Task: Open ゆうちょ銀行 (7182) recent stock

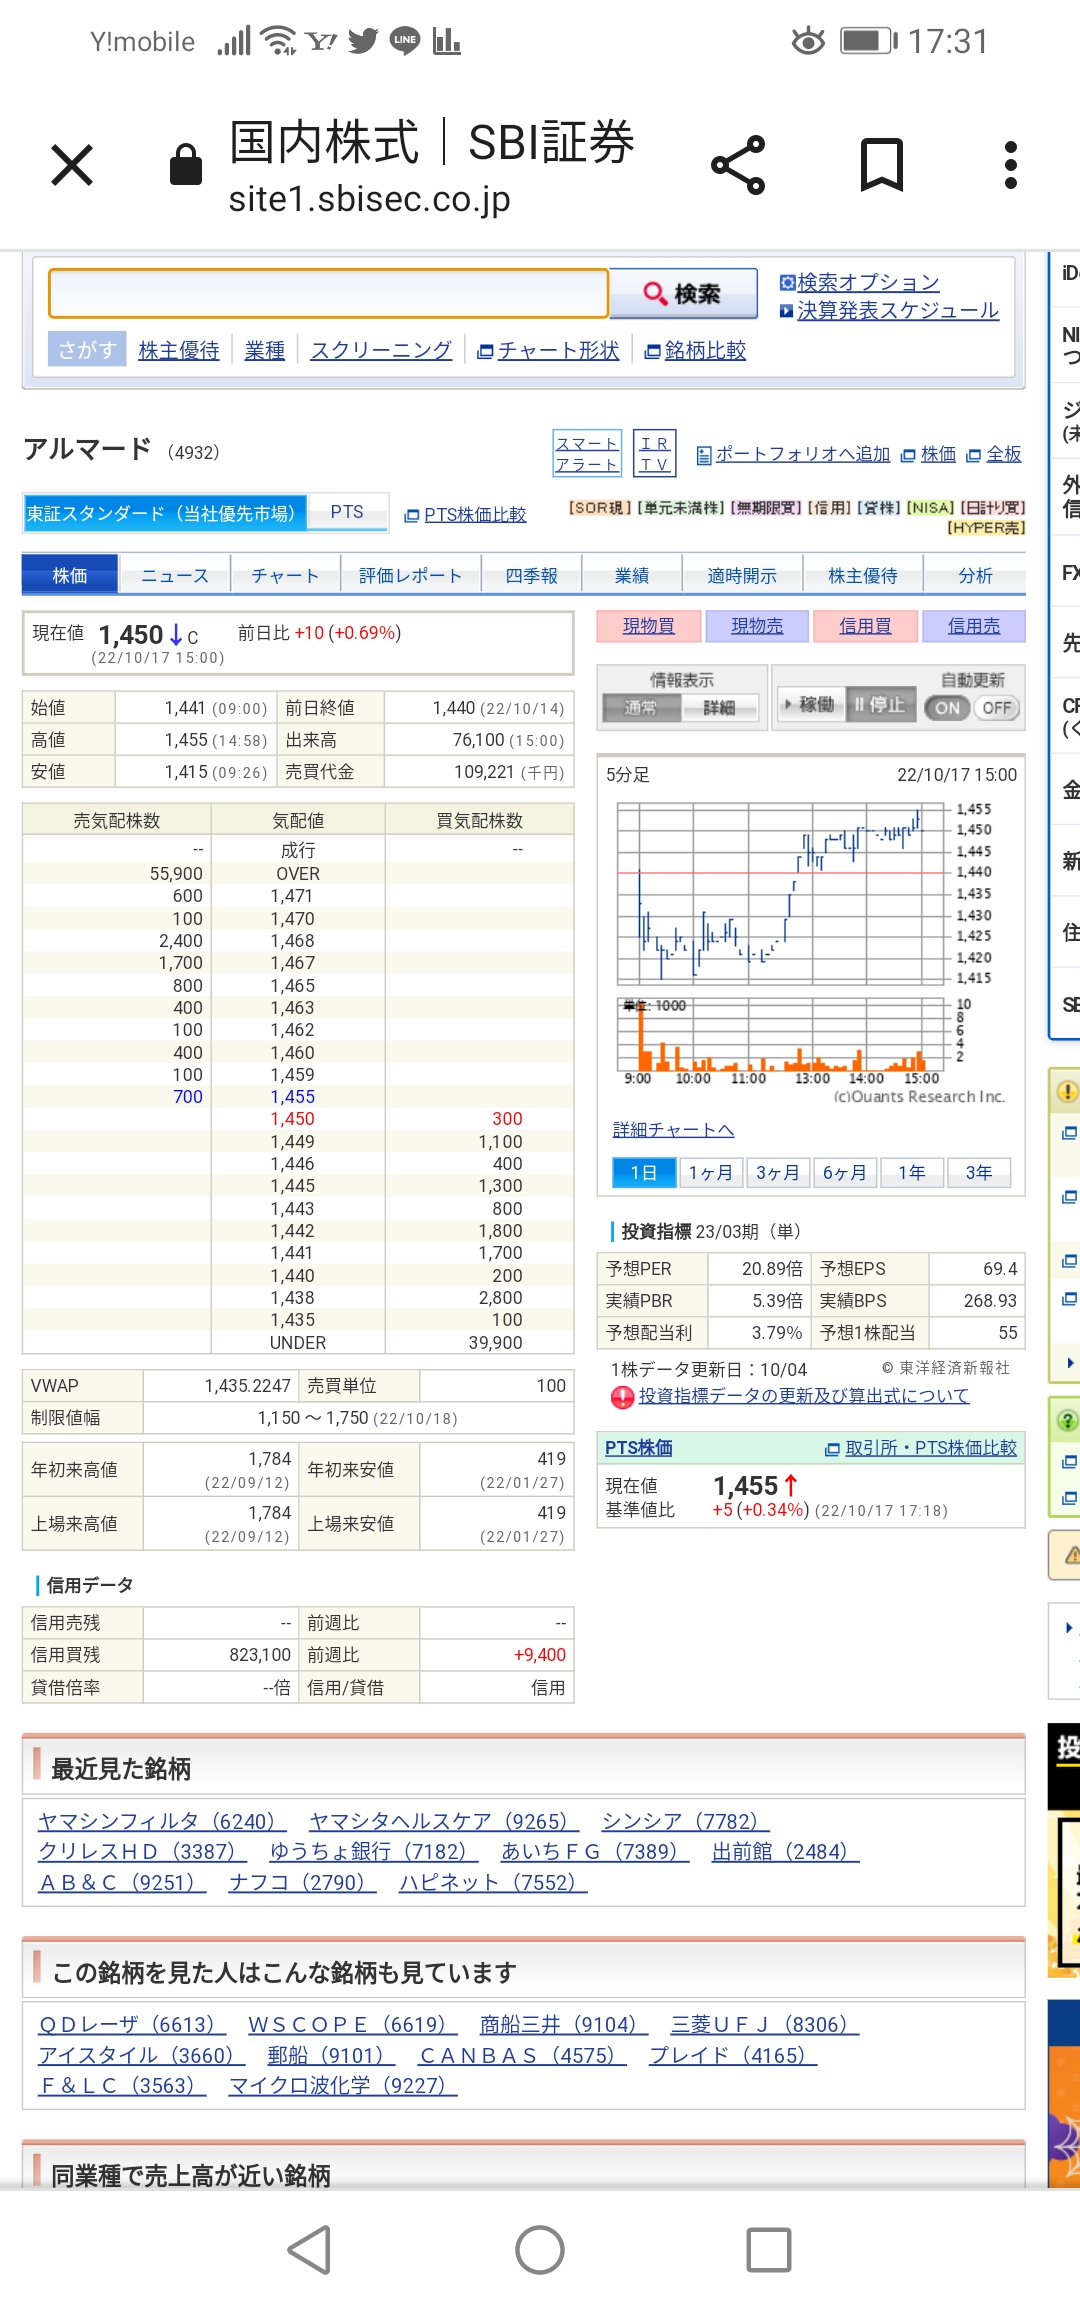Action: [374, 1852]
